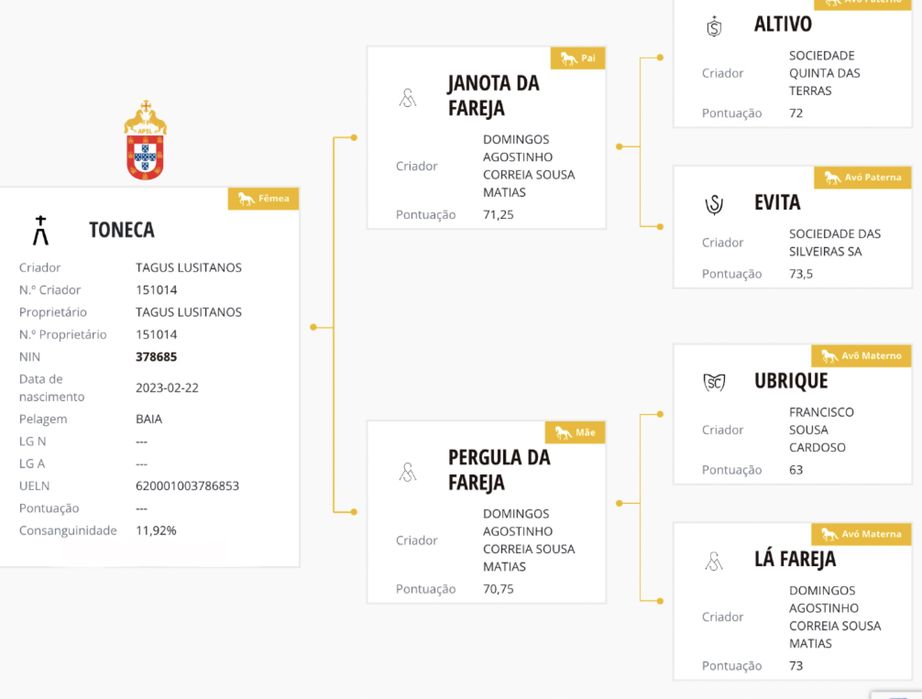This screenshot has width=922, height=699.
Task: Click the brand icon next to LÁ FAREJA
Action: (713, 561)
